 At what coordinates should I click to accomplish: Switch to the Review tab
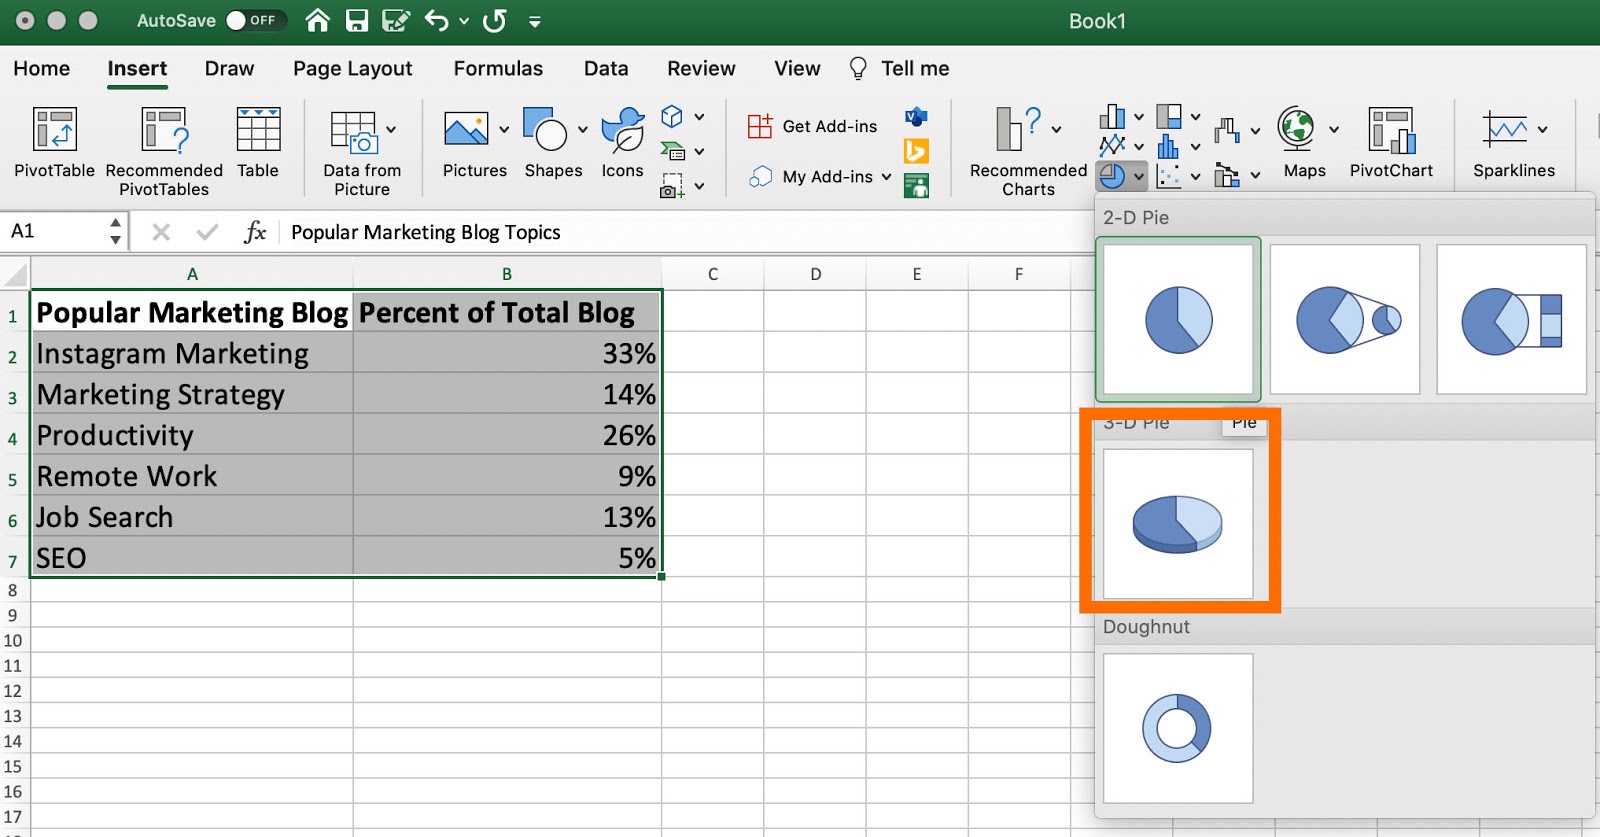click(x=701, y=69)
